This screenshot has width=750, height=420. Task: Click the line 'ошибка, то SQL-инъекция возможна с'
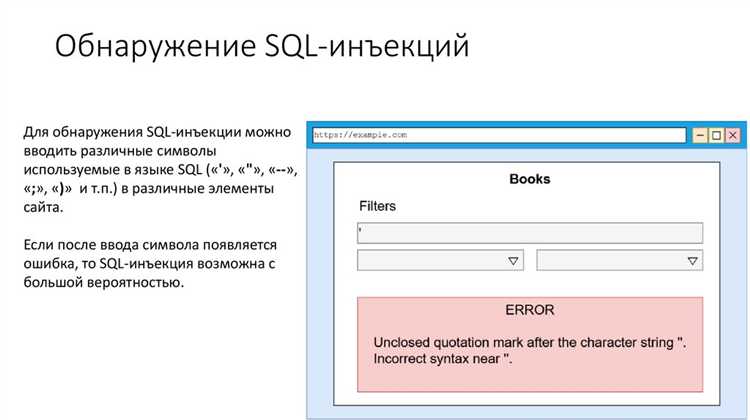(x=148, y=264)
